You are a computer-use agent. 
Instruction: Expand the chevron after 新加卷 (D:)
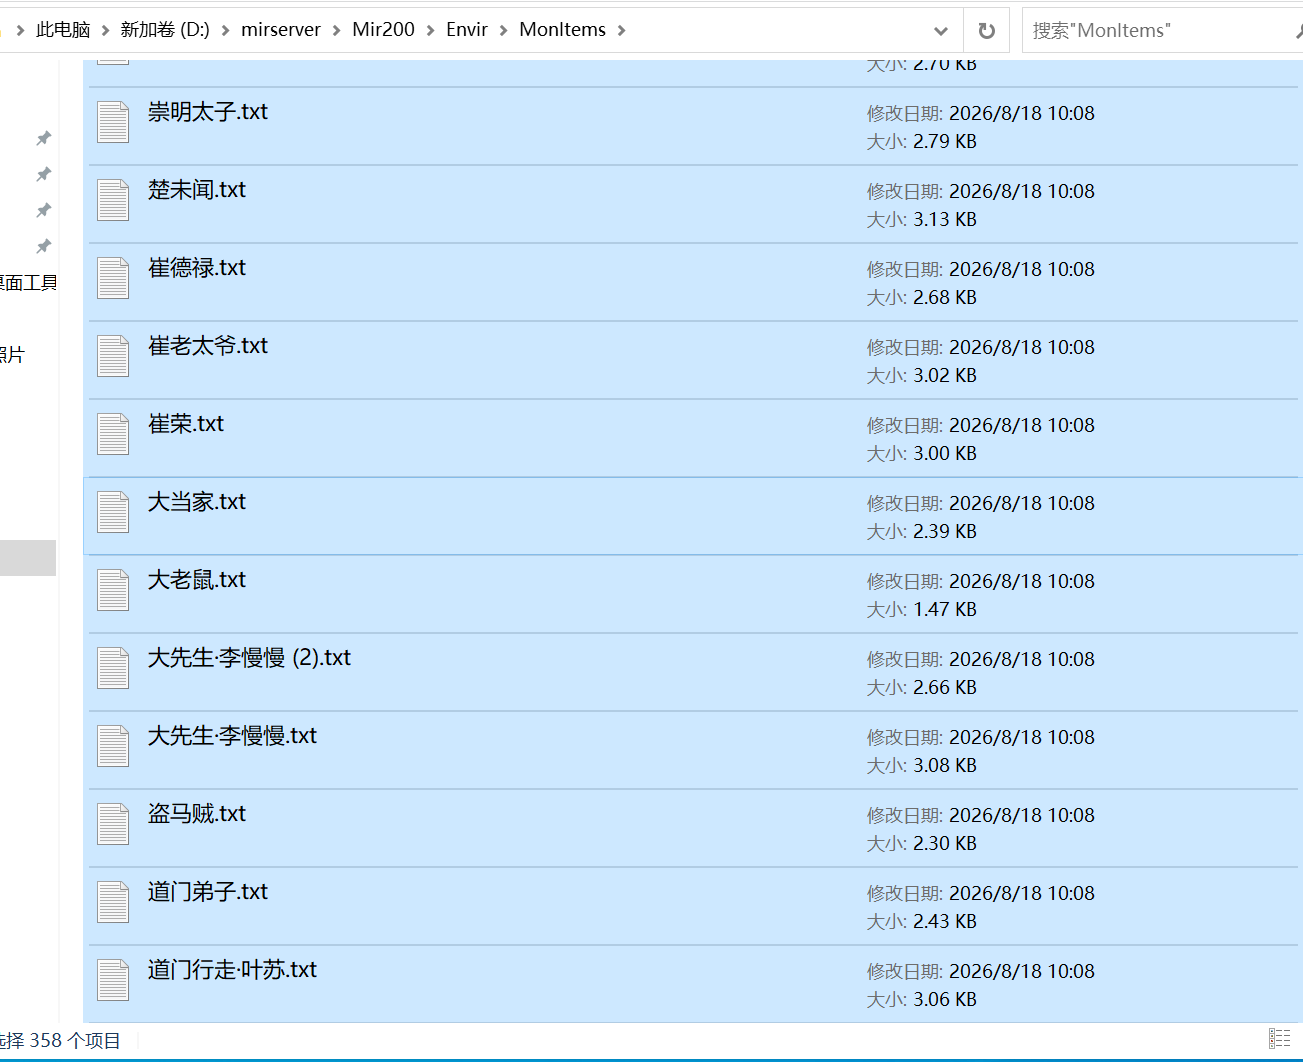click(x=225, y=31)
